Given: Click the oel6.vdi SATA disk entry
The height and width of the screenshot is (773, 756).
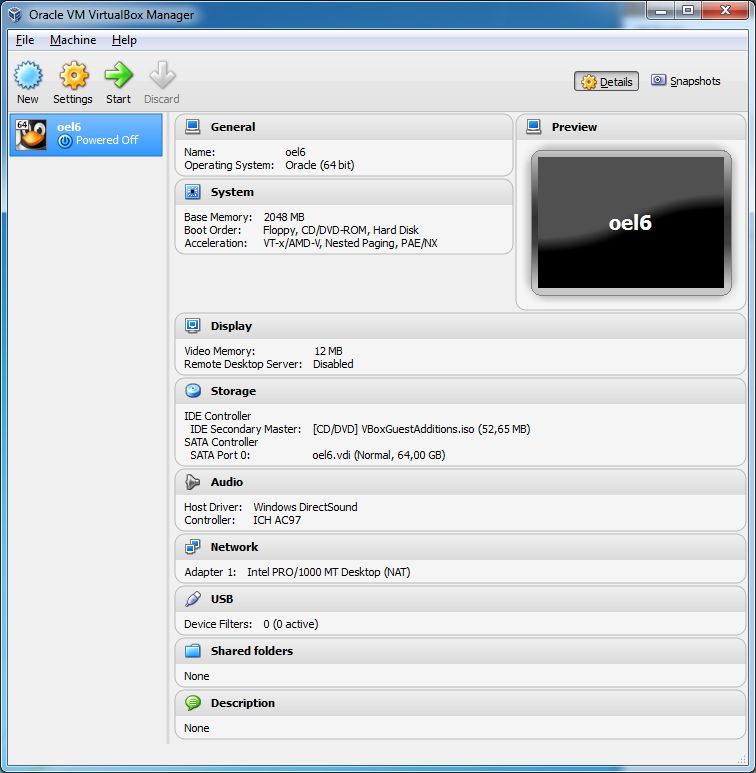Looking at the screenshot, I should pos(378,455).
